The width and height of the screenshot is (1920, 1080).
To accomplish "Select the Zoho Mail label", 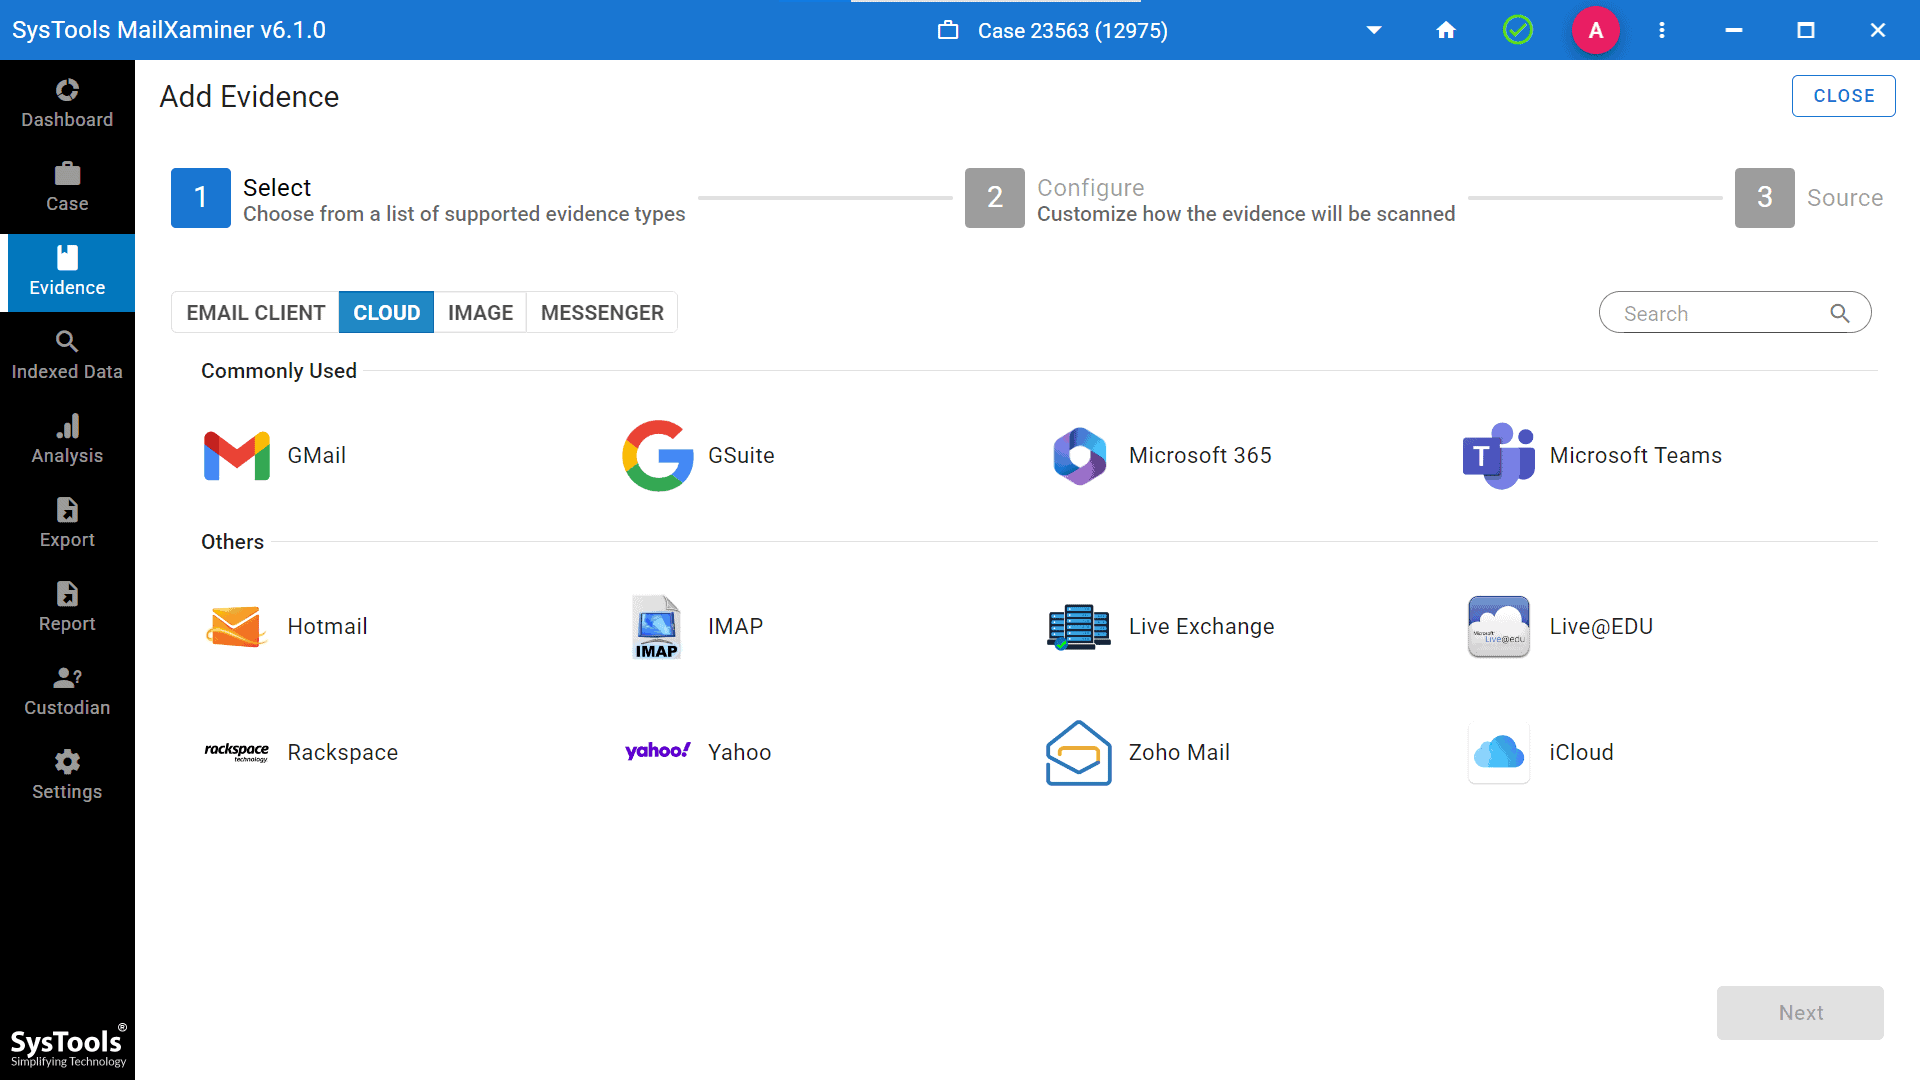I will 1179,753.
